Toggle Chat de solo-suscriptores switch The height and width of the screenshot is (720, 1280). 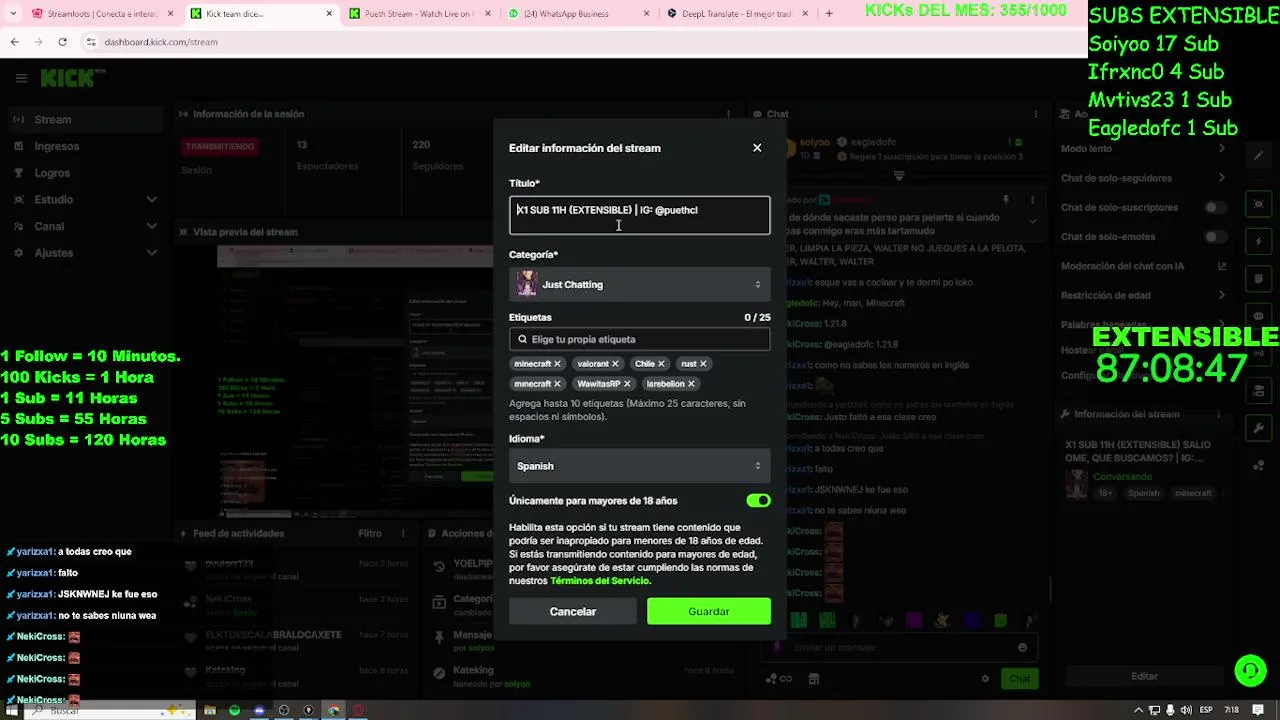click(x=1215, y=208)
